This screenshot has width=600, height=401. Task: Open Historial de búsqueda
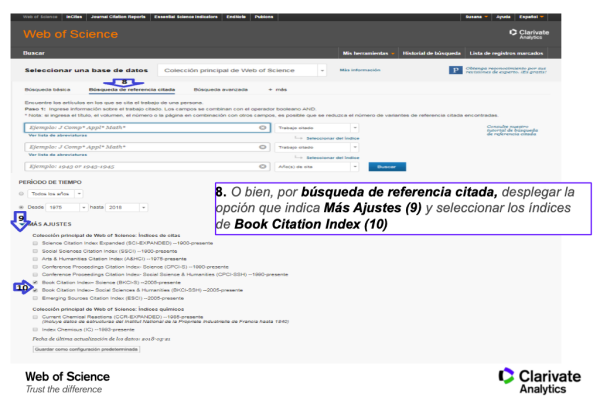click(432, 53)
